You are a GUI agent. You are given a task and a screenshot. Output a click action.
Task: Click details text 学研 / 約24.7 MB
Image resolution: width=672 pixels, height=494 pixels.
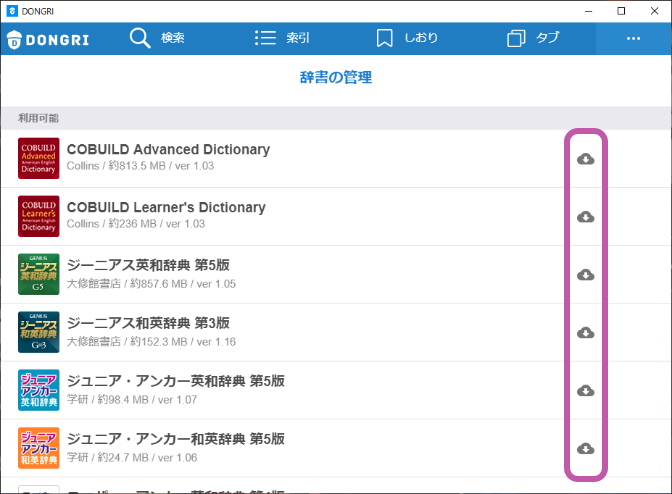[108, 457]
